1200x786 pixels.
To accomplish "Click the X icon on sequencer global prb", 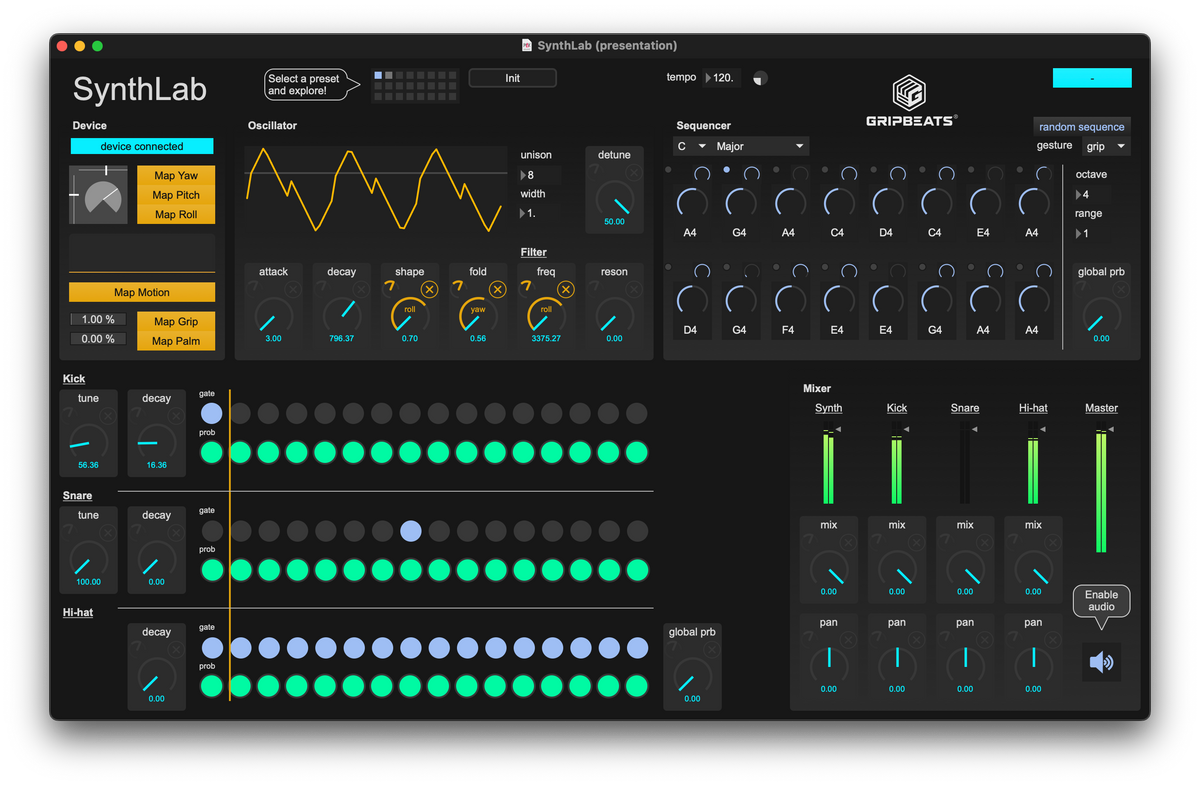I will pos(1120,289).
